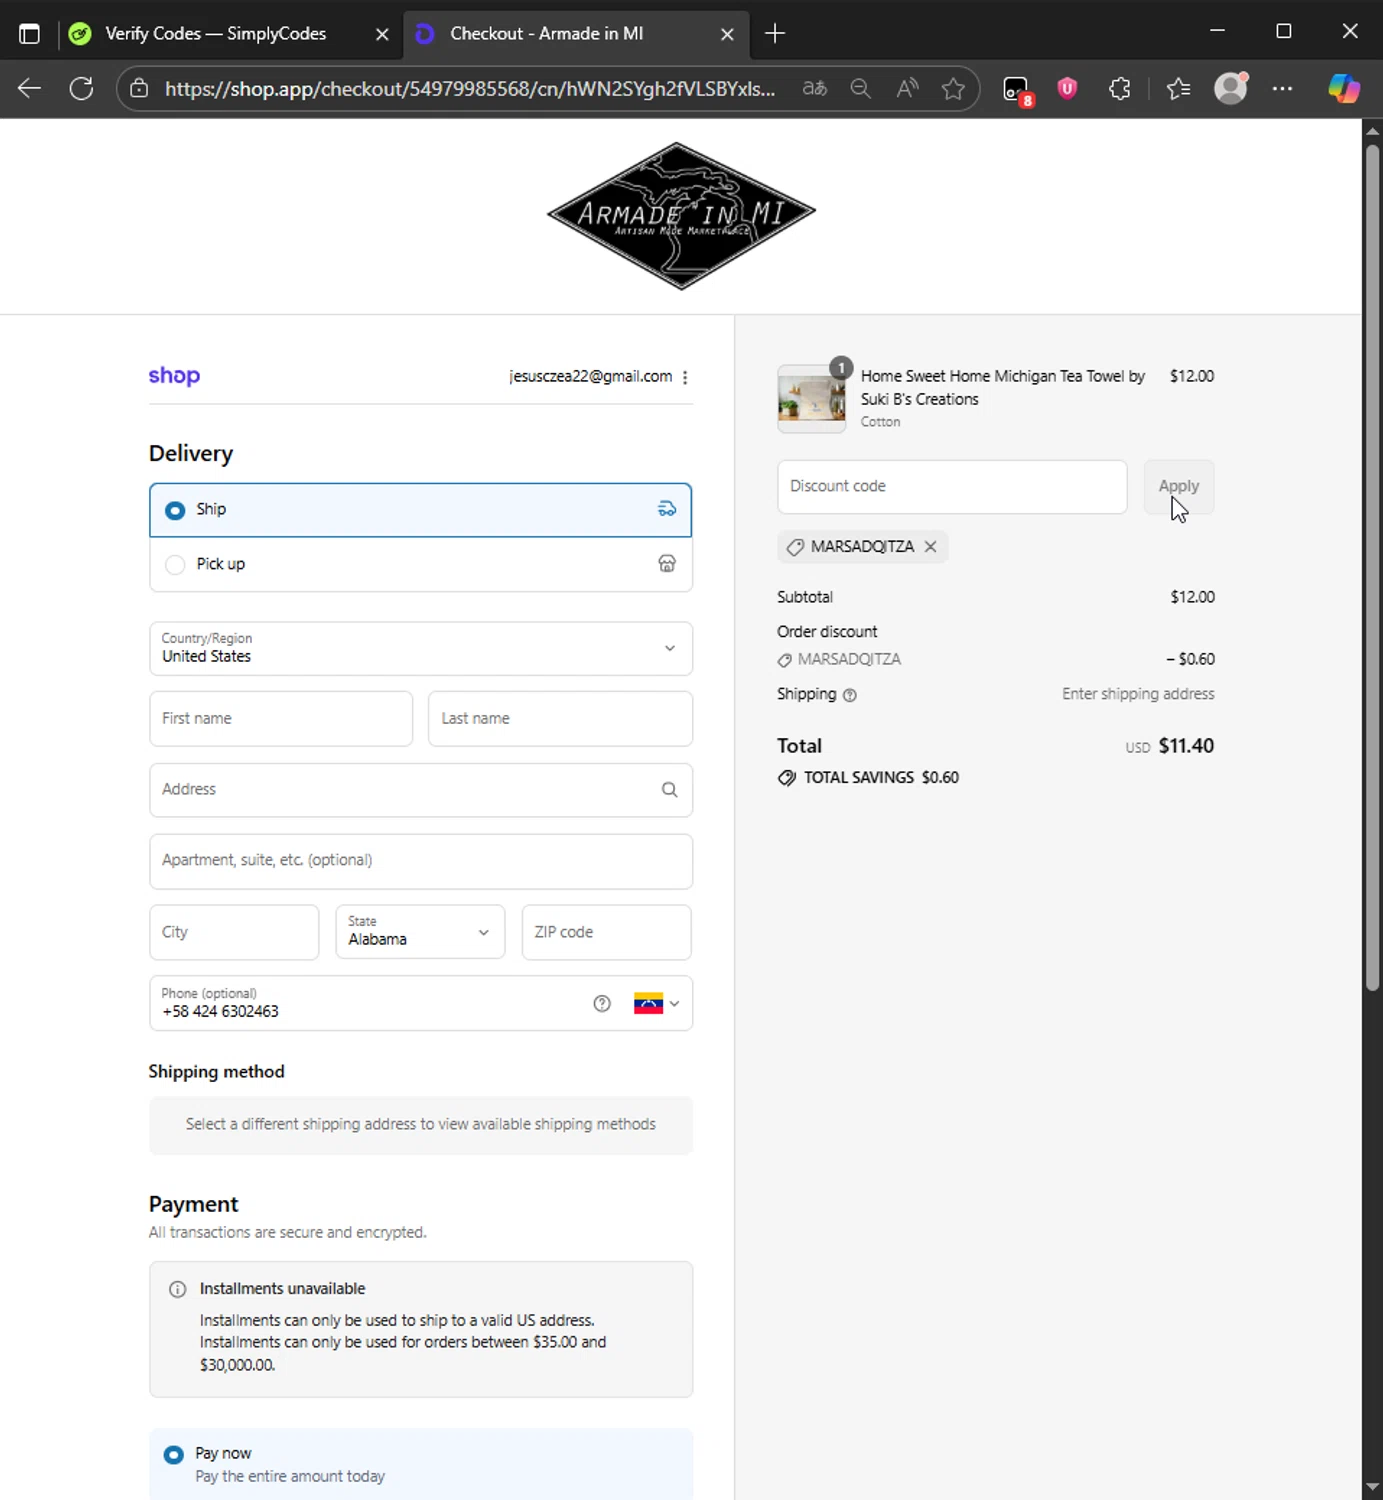The height and width of the screenshot is (1500, 1383).
Task: Open the extension with red badge 8
Action: pos(1017,90)
